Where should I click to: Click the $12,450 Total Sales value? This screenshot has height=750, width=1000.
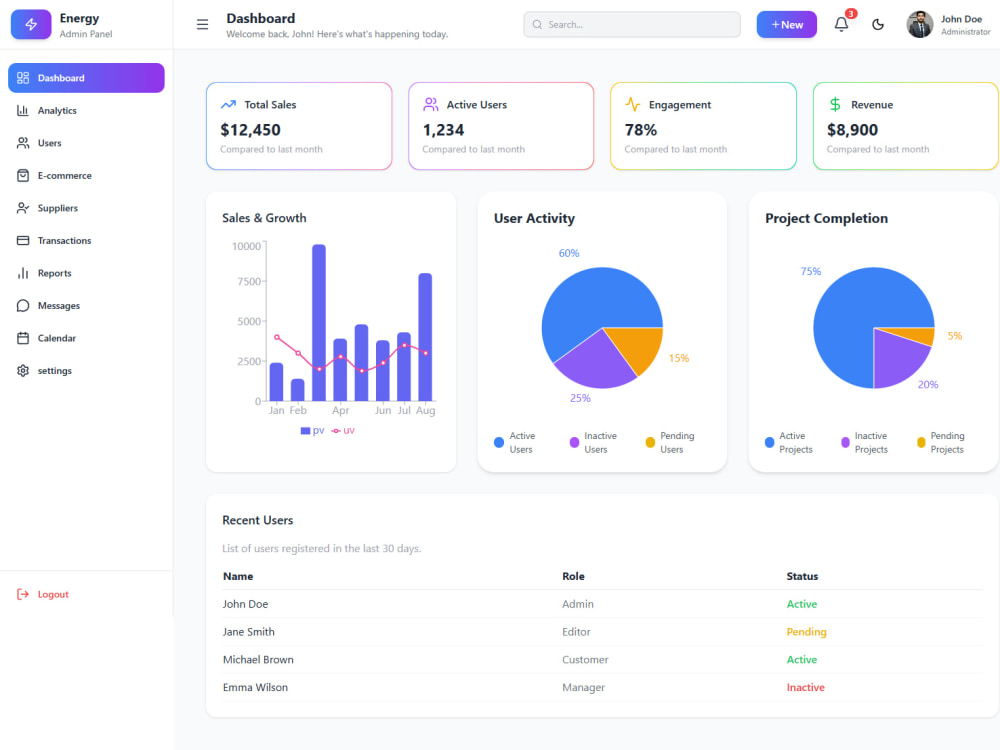point(251,130)
